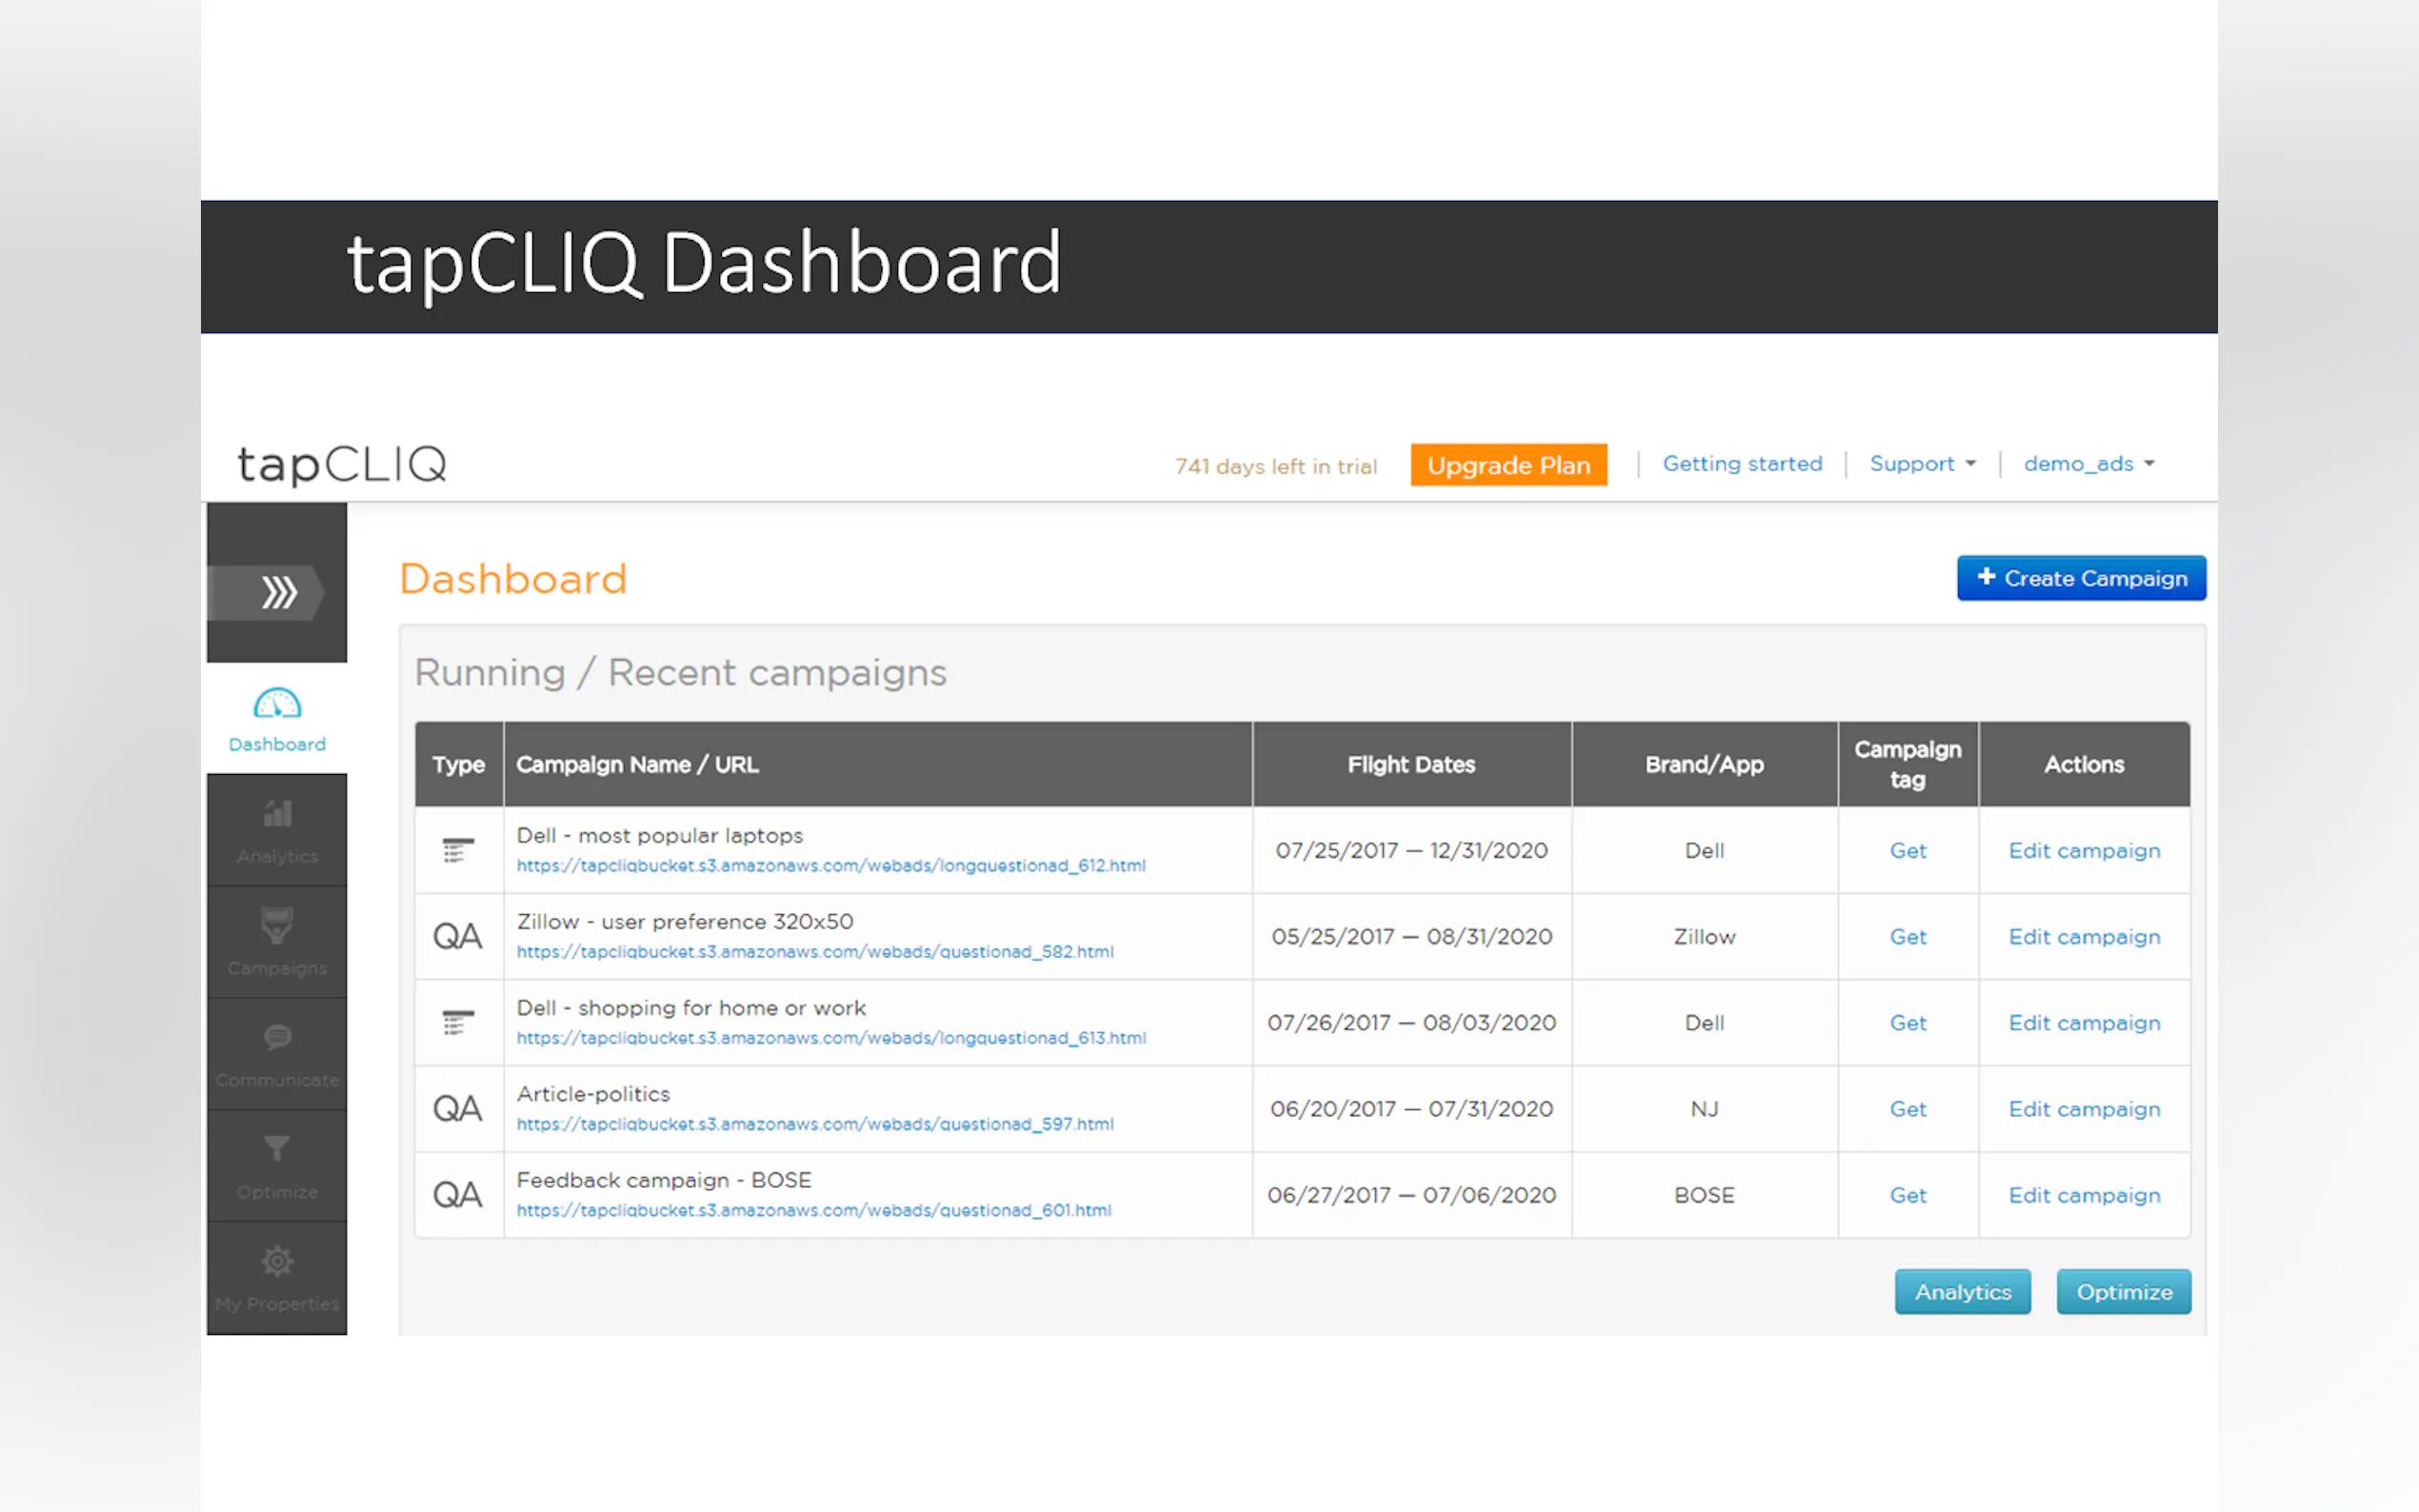The height and width of the screenshot is (1512, 2419).
Task: Click the teal Analytics button below table
Action: click(x=1962, y=1292)
